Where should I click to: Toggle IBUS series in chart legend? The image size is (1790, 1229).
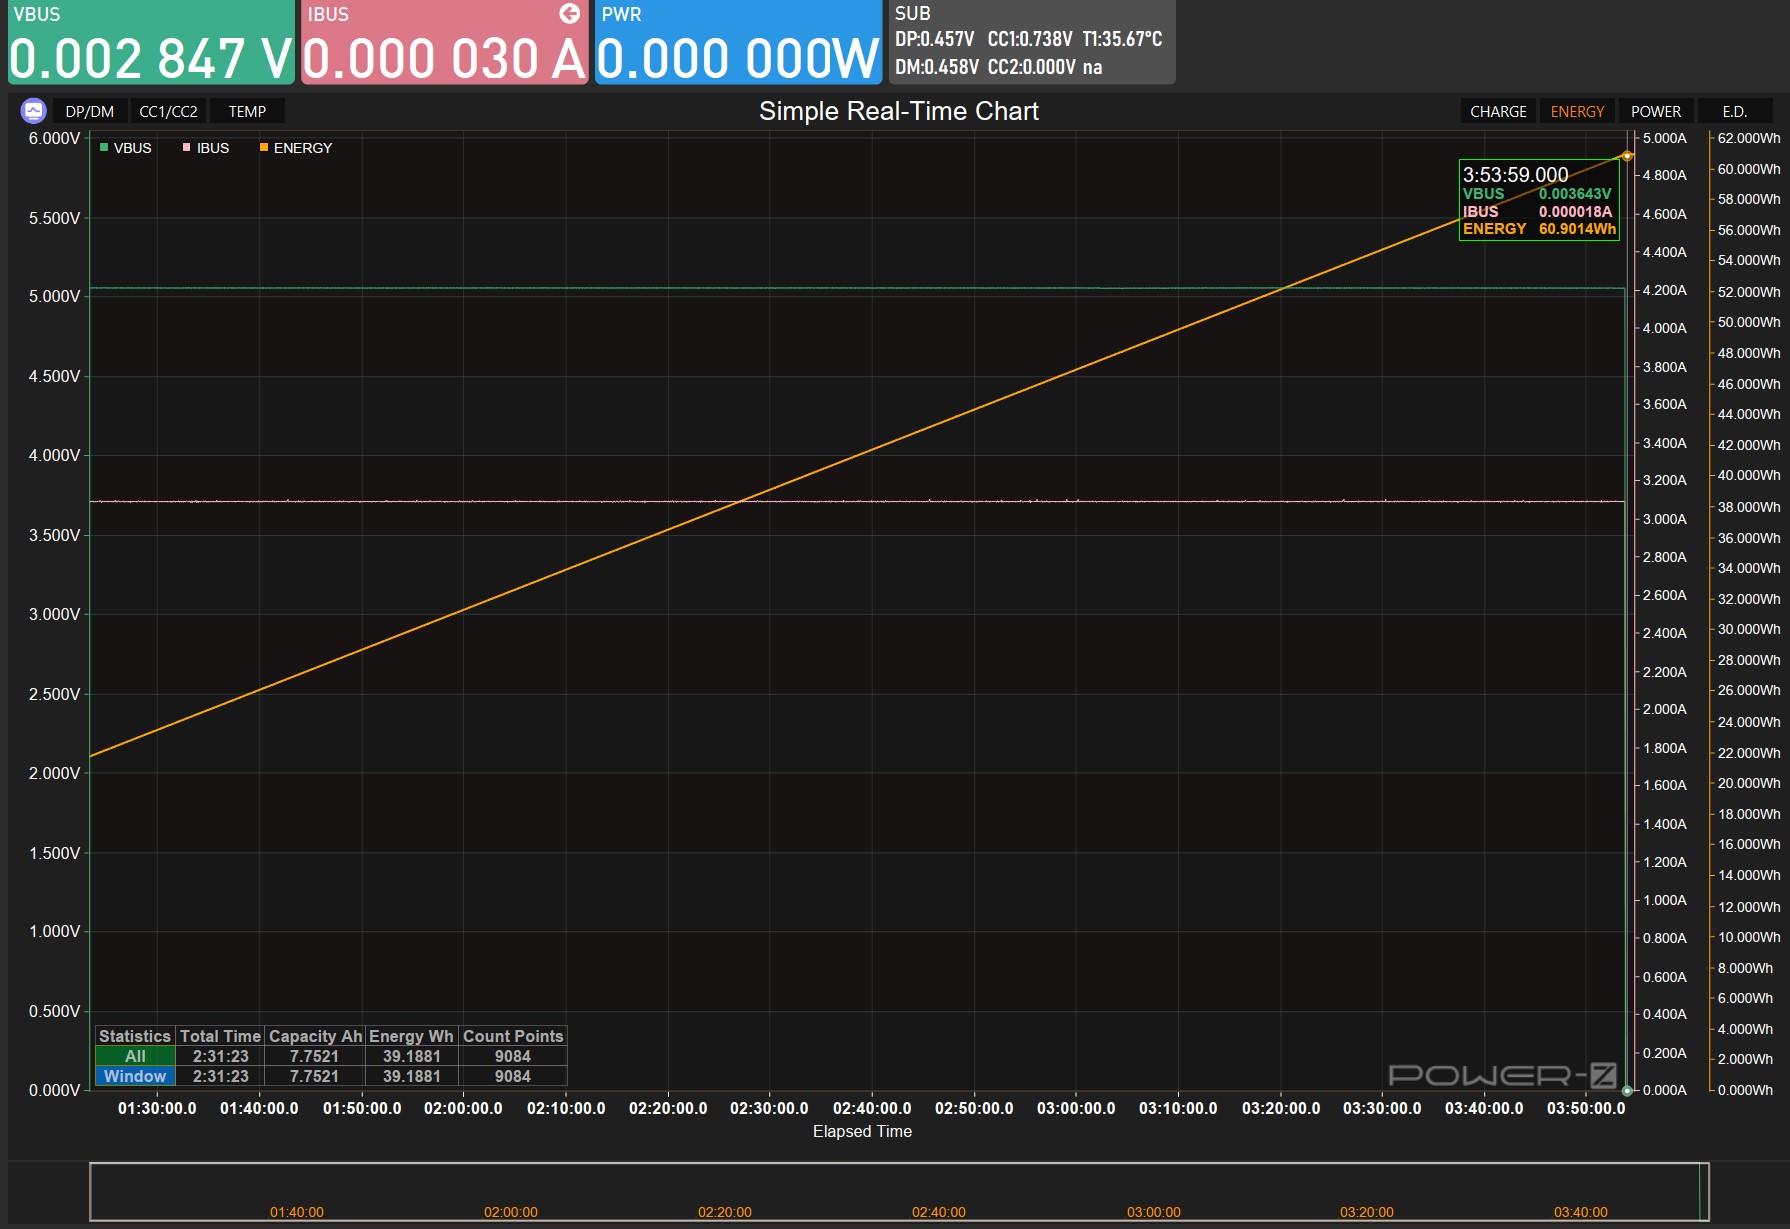click(206, 148)
